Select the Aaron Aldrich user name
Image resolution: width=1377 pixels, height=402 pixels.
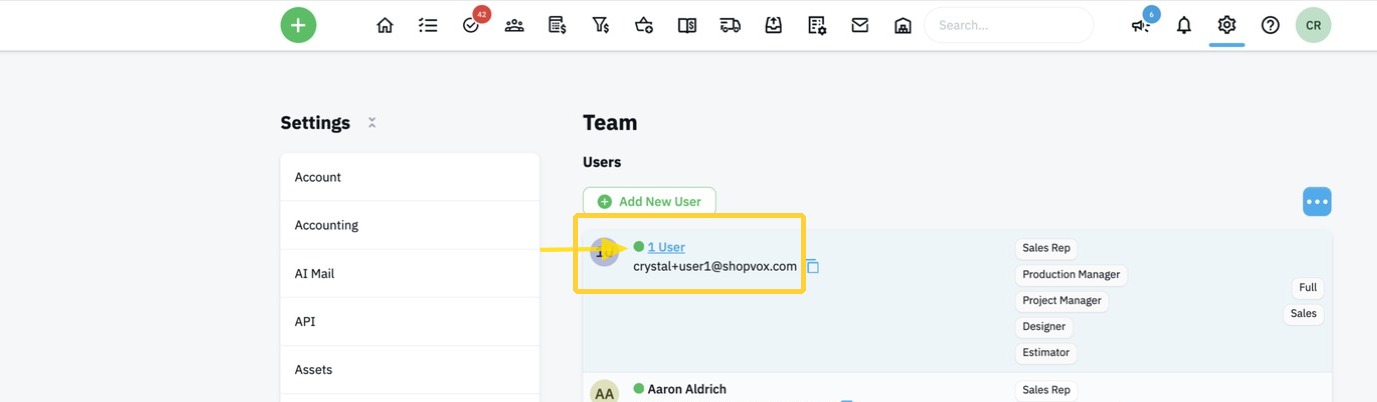point(687,389)
